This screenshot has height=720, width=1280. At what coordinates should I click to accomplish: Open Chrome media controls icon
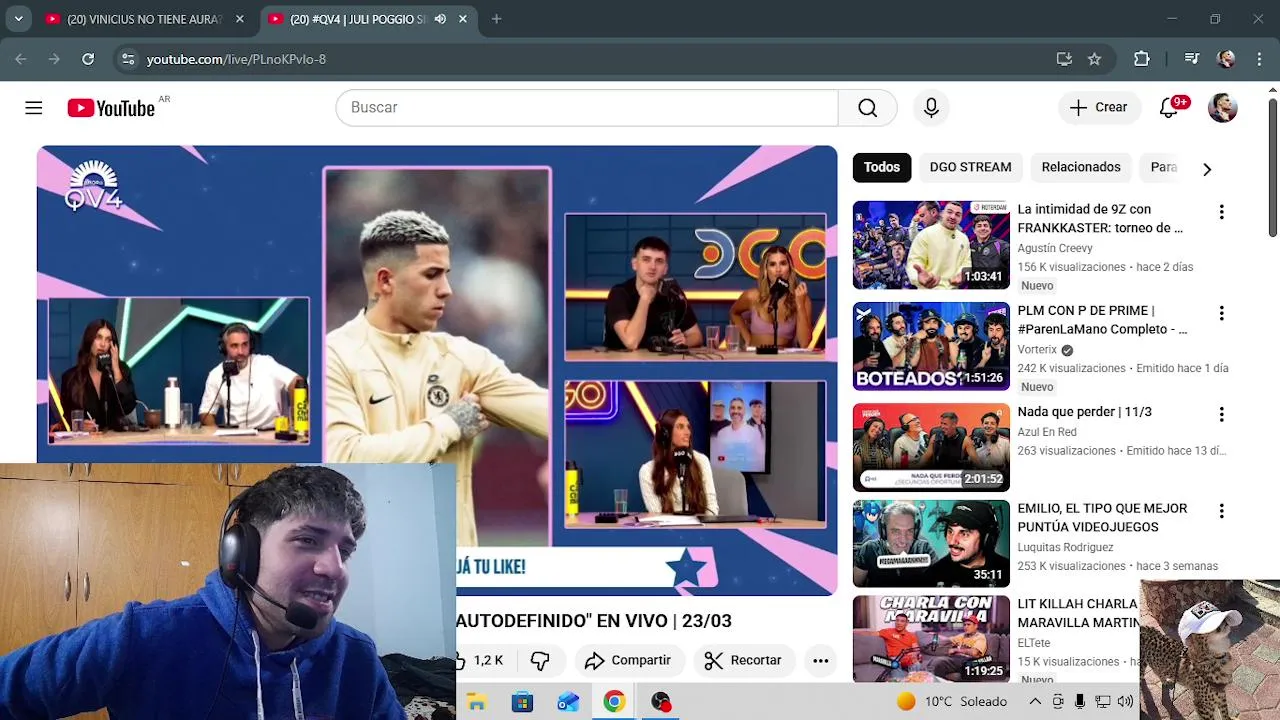[1191, 59]
